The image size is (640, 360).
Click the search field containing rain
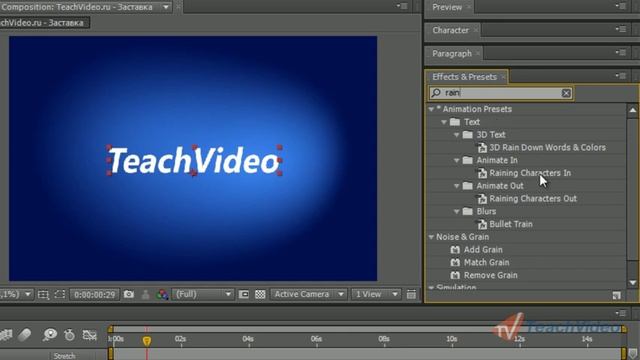[x=500, y=93]
